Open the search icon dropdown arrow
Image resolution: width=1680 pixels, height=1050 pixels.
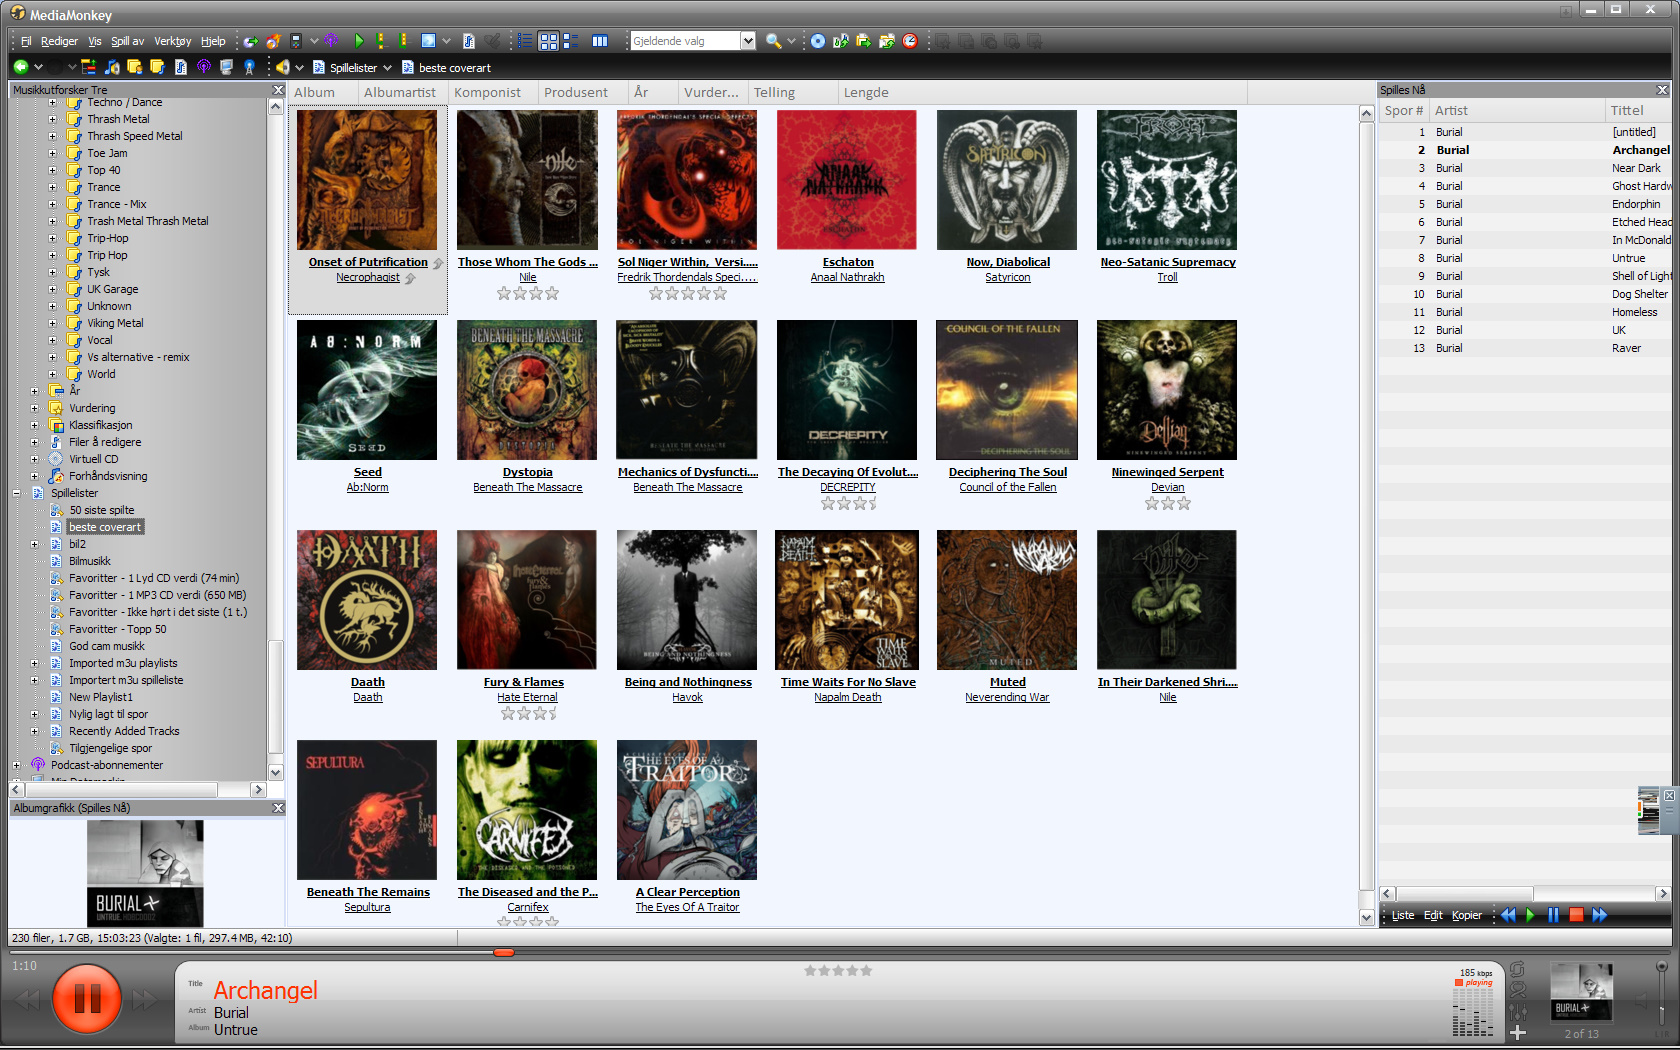(791, 41)
